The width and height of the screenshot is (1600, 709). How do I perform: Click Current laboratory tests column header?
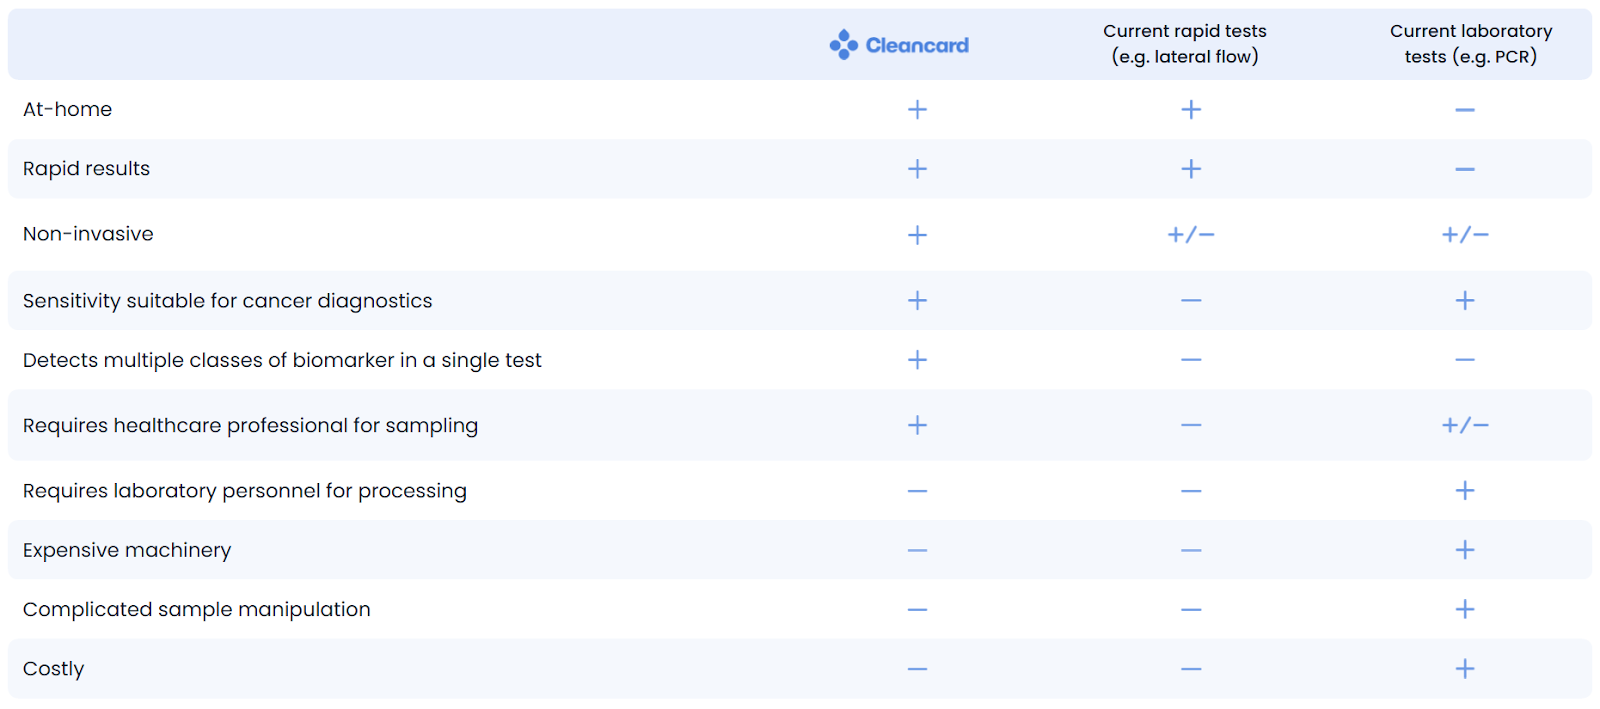pos(1470,44)
